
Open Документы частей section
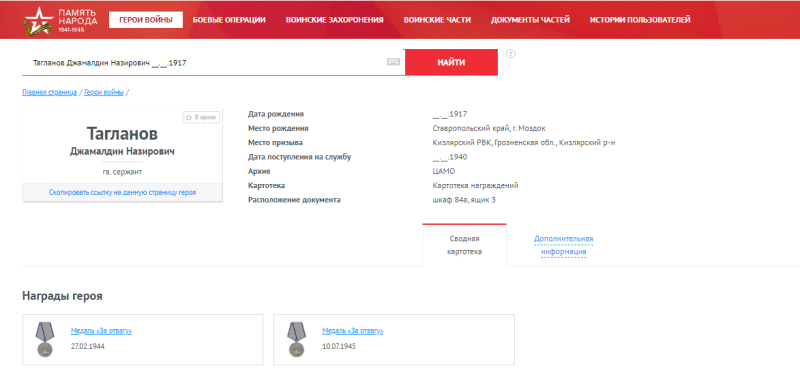click(530, 20)
